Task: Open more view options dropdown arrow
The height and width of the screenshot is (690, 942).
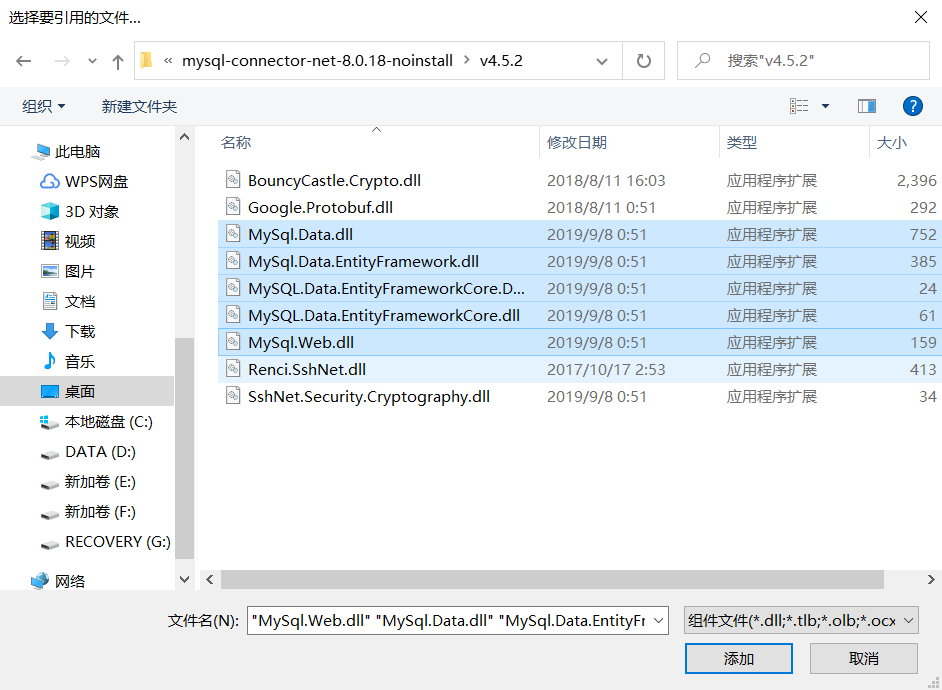Action: pyautogui.click(x=825, y=106)
